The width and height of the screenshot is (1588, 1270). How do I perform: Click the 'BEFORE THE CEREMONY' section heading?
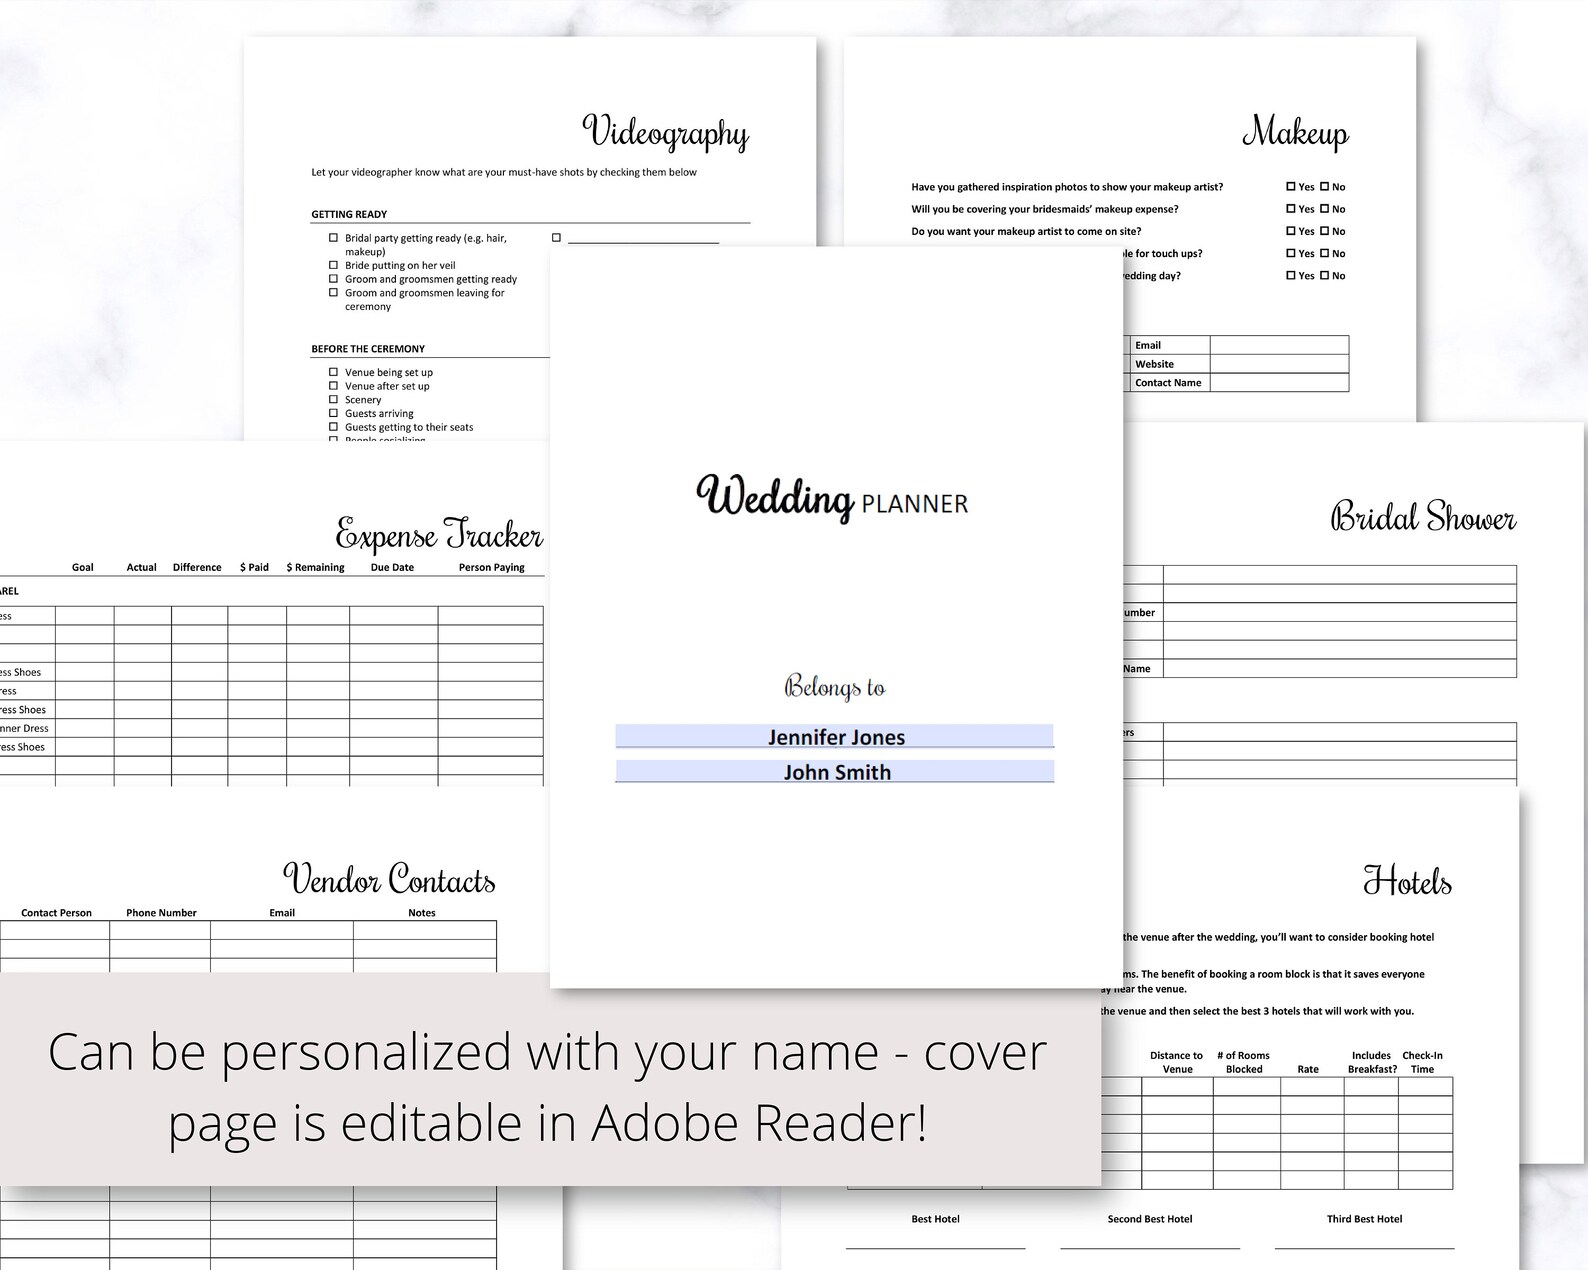click(x=368, y=349)
